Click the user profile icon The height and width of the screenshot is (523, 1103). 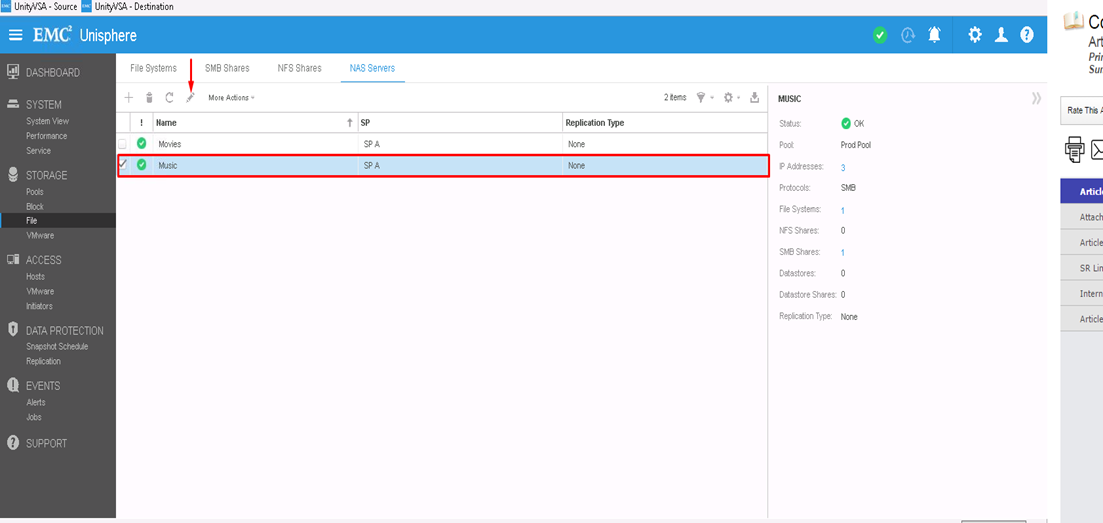click(x=1001, y=35)
